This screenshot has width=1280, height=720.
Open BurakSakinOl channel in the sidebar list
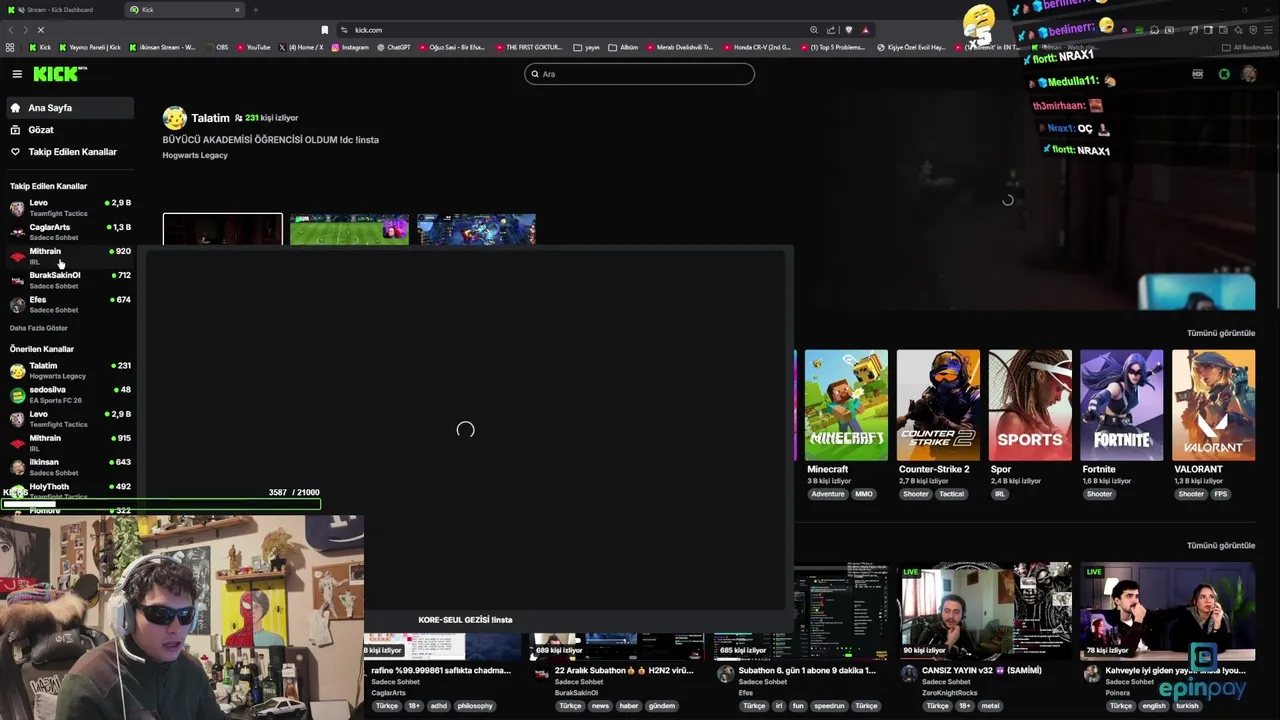click(x=70, y=280)
